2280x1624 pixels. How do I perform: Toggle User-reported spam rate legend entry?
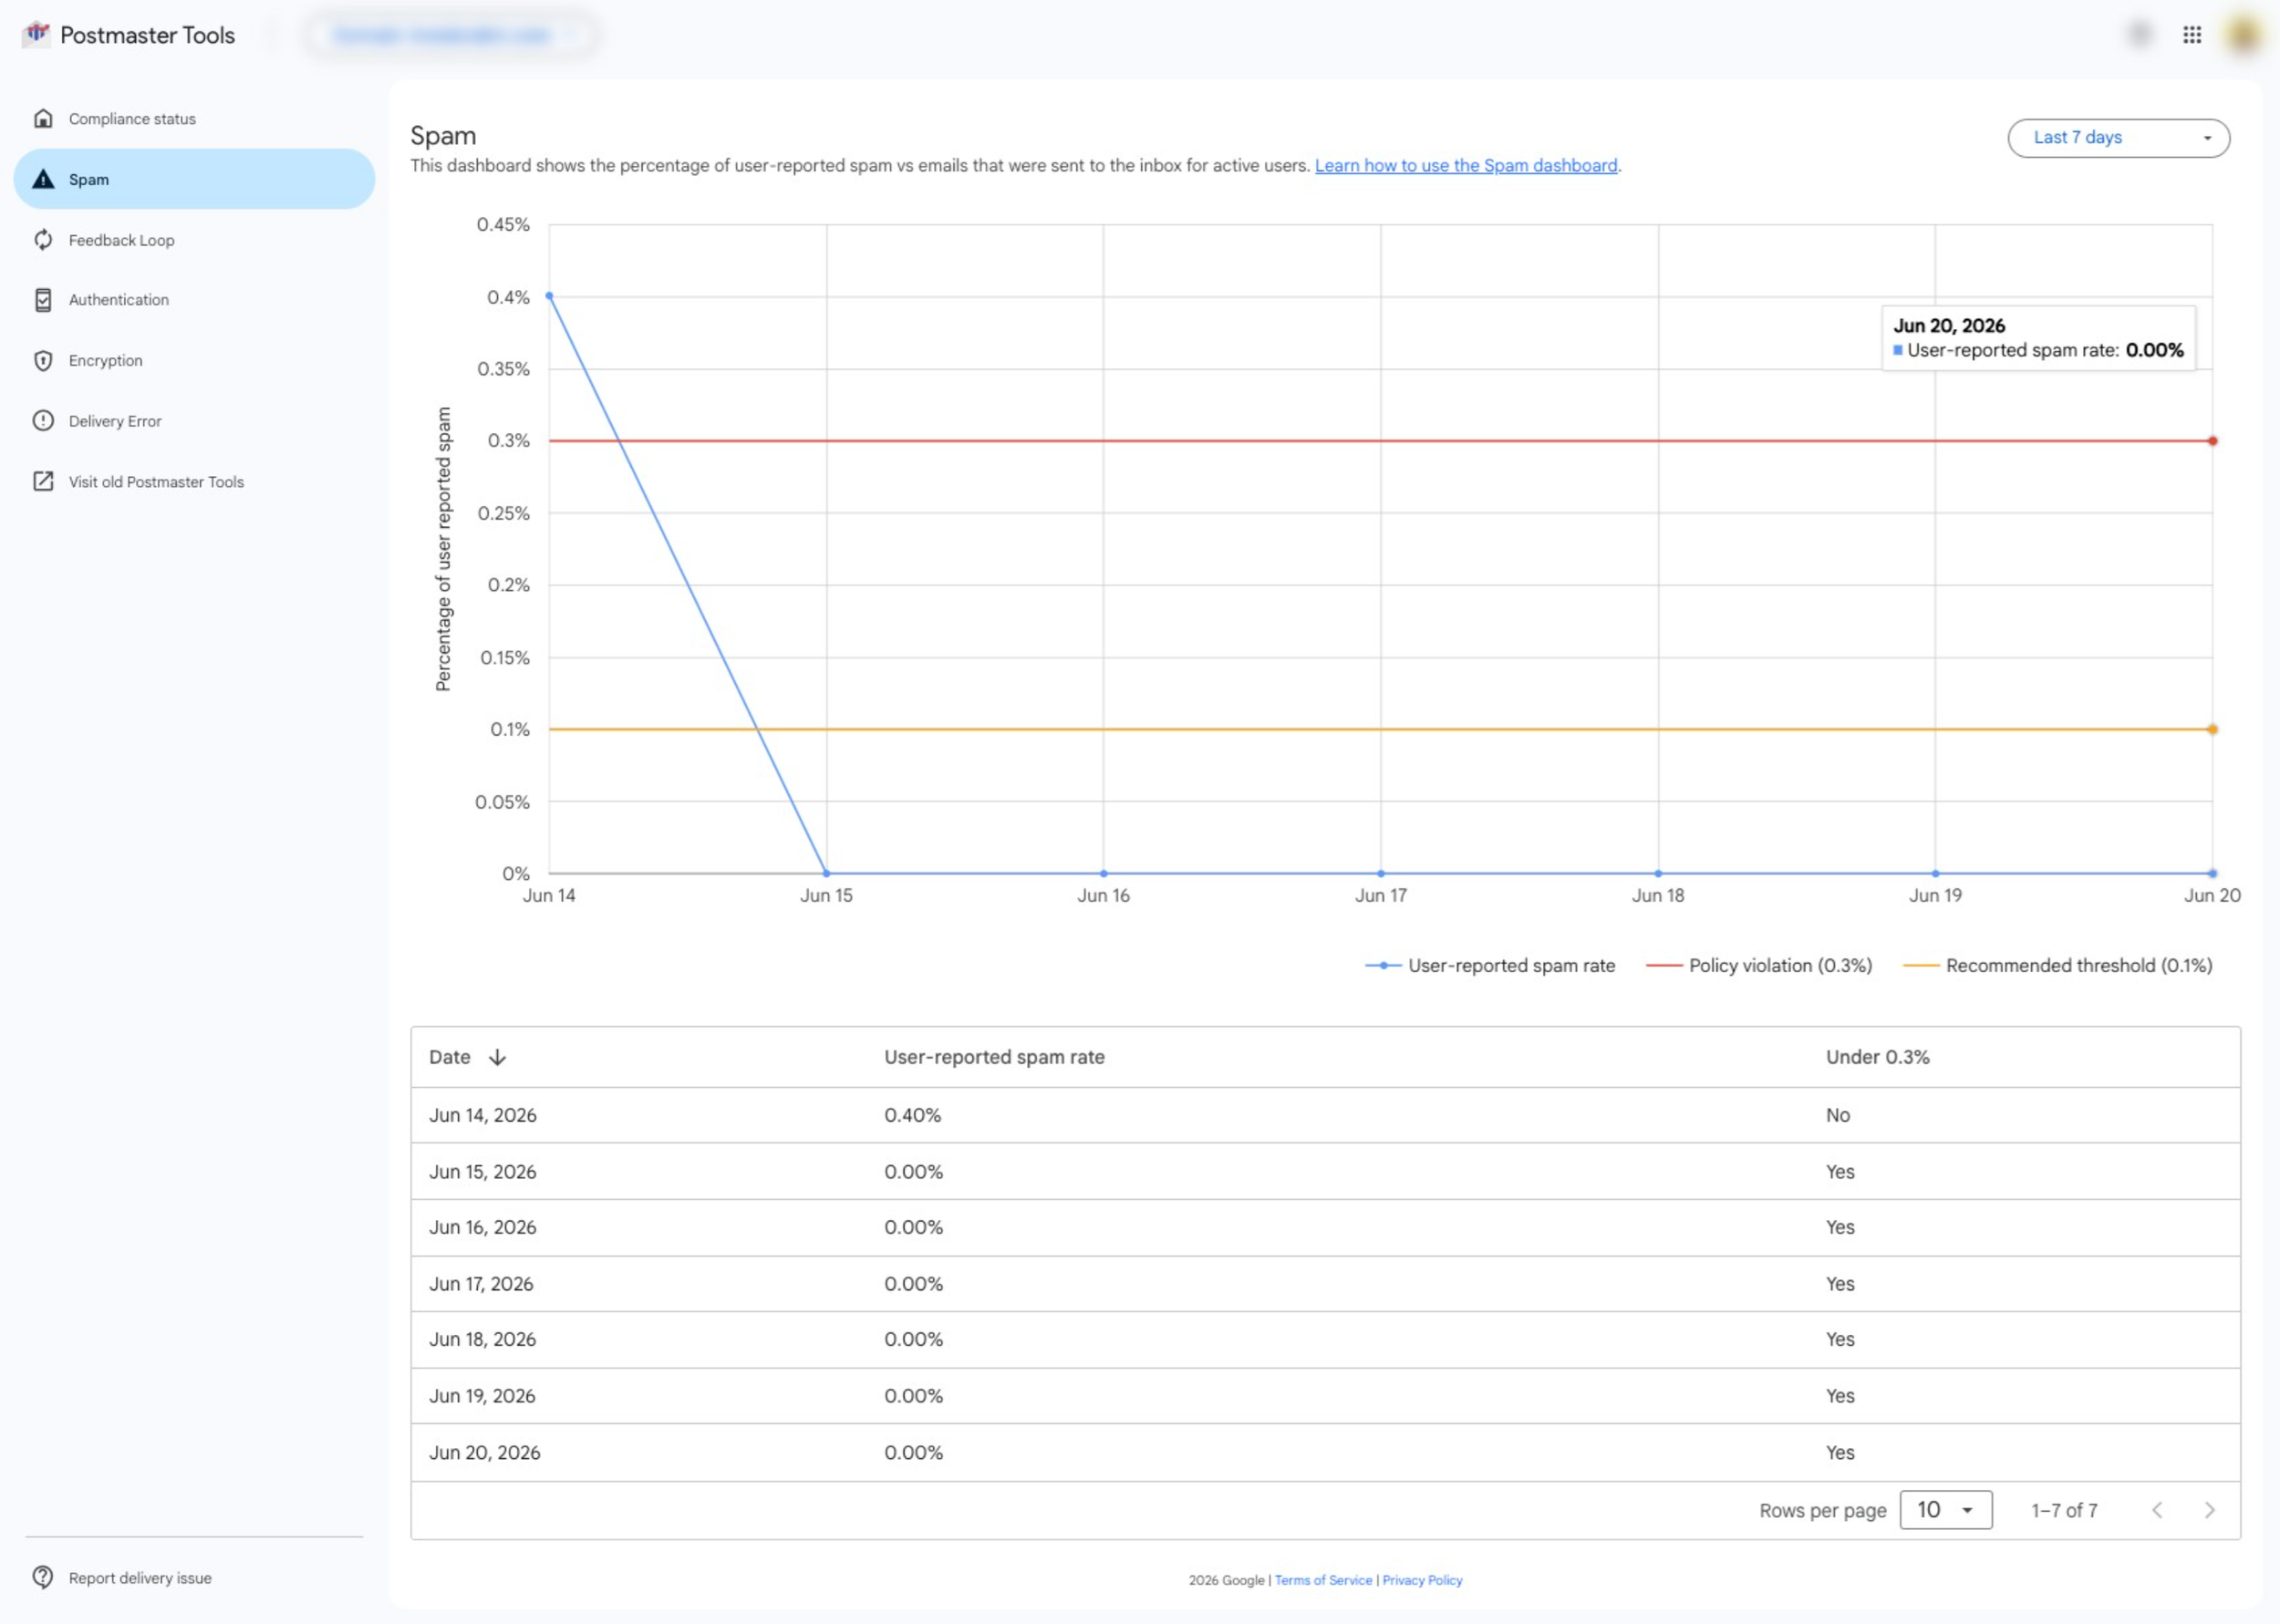(x=1490, y=965)
